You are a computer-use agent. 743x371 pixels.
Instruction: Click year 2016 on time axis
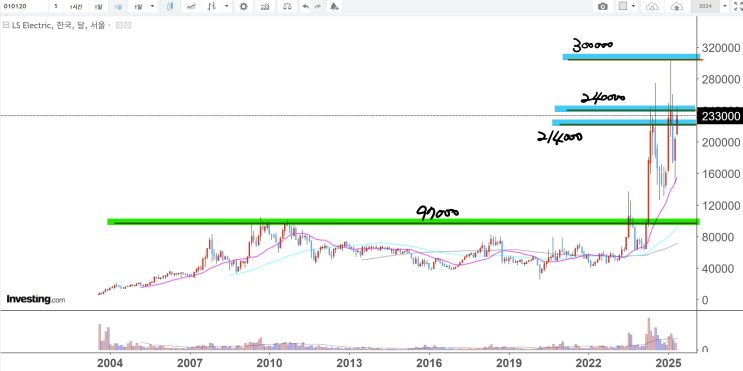pyautogui.click(x=429, y=362)
